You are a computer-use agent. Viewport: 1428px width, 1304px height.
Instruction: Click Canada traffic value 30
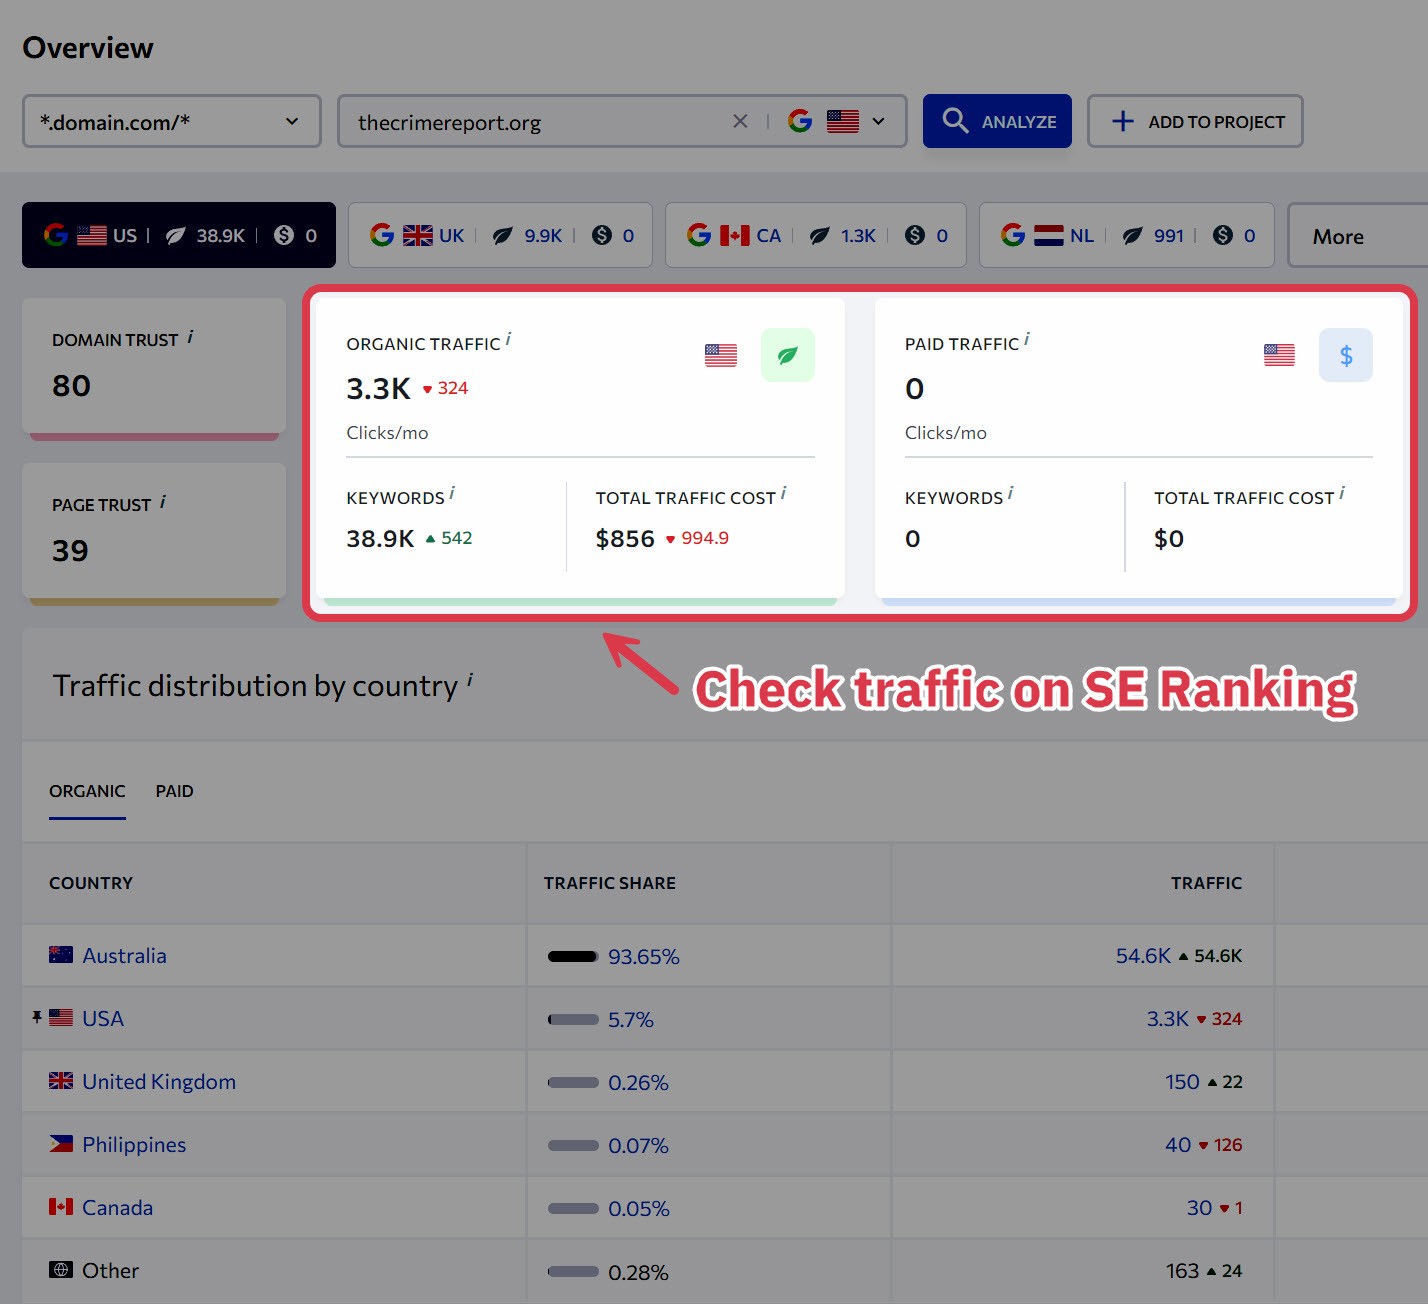click(1199, 1208)
